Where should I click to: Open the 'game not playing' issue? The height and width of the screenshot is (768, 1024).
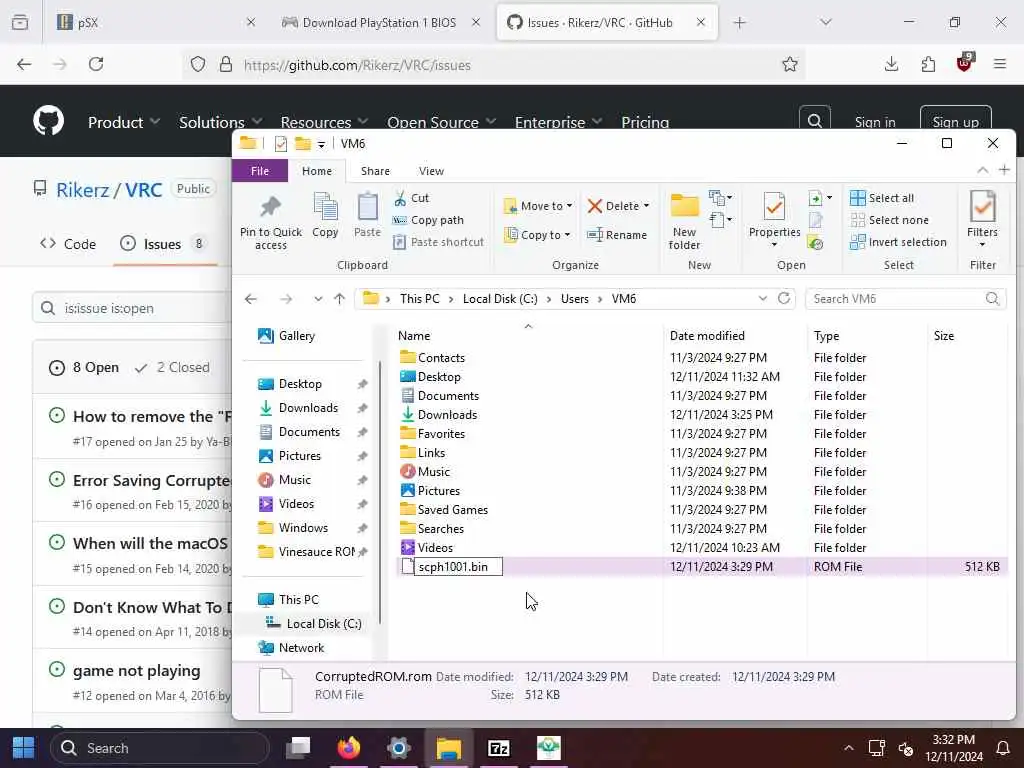tap(136, 671)
